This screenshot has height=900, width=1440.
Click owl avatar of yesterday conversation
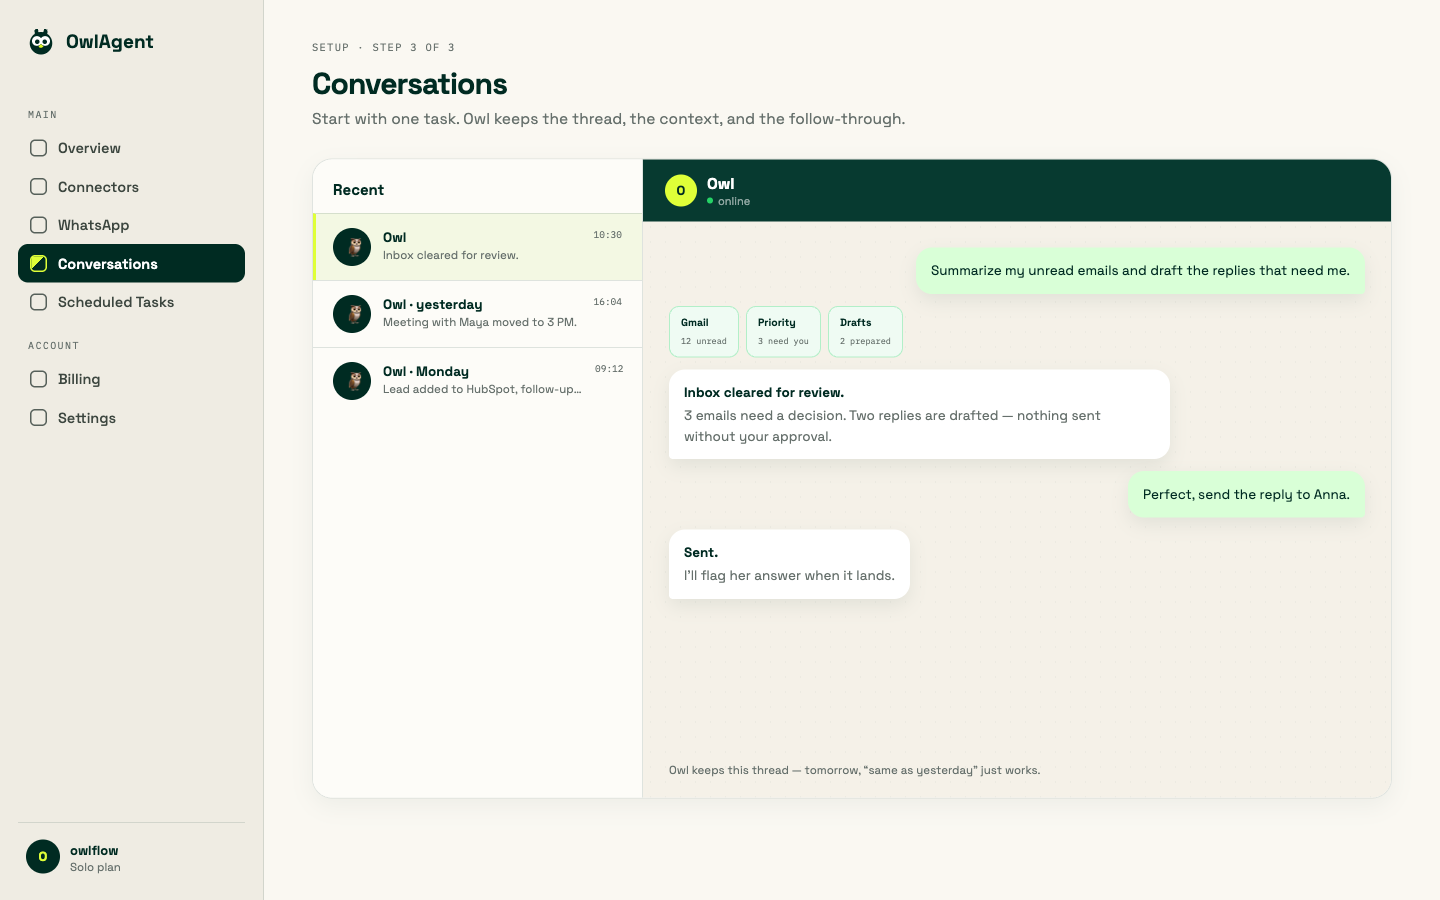[x=352, y=314]
